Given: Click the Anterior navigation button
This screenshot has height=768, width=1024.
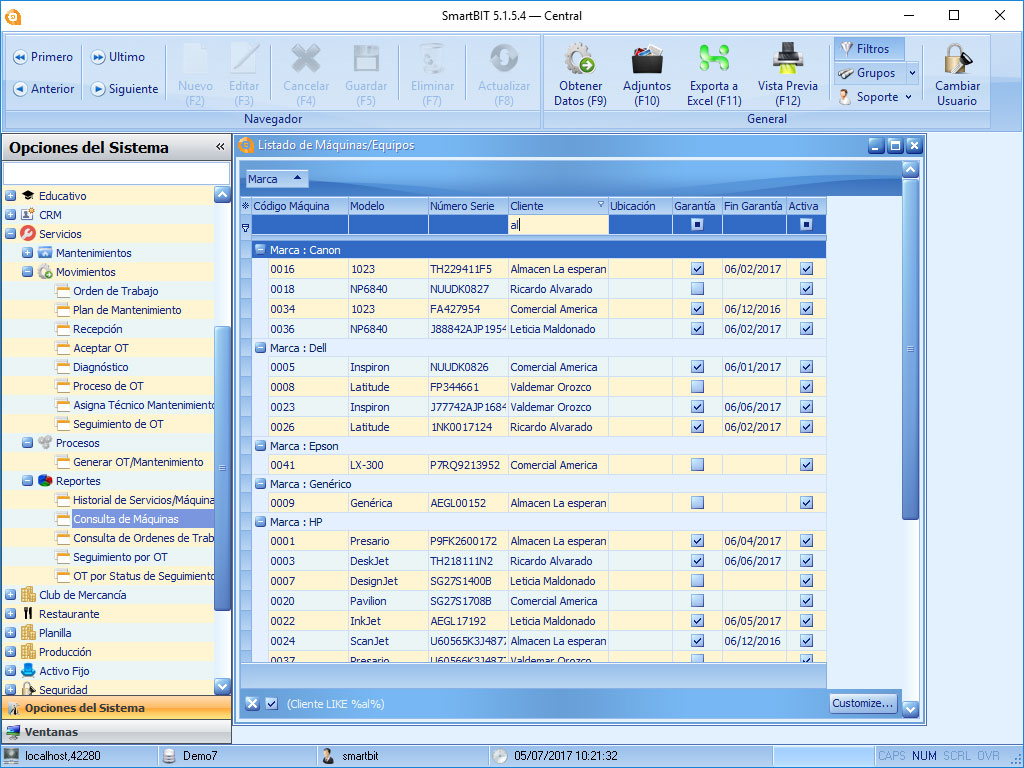Looking at the screenshot, I should pos(43,89).
